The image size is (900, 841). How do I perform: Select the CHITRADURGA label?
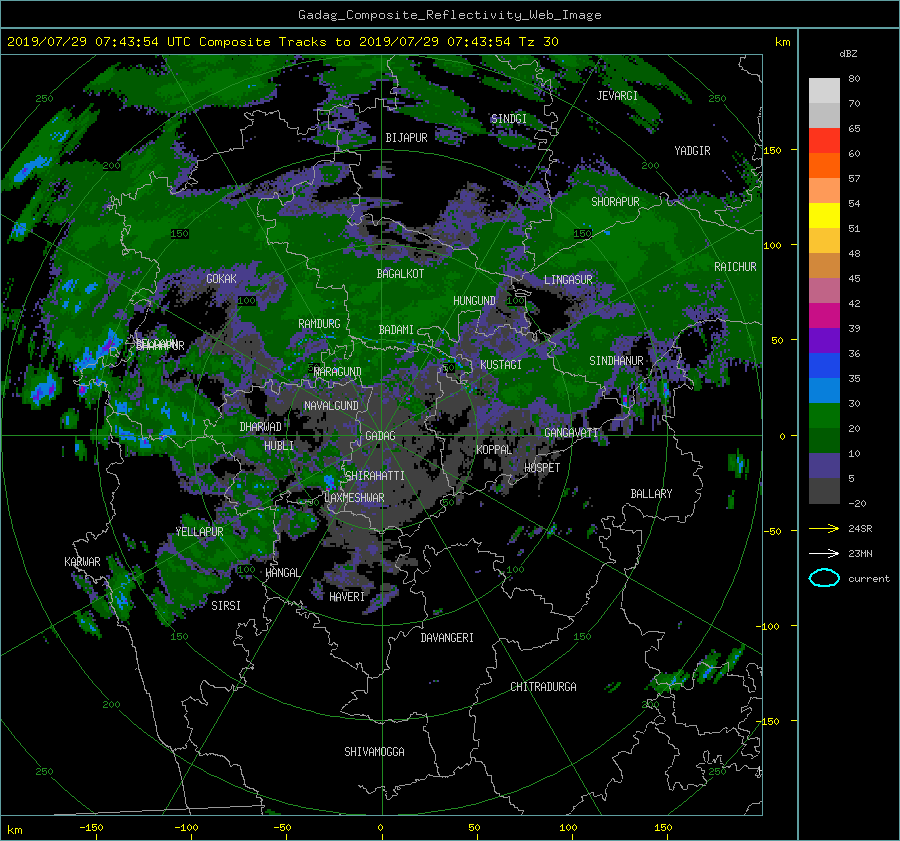(x=544, y=687)
